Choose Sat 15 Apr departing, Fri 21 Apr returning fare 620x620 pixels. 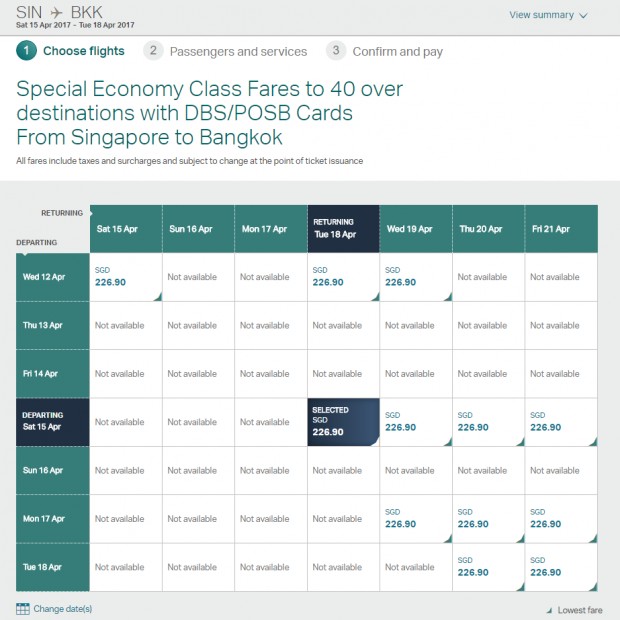[561, 422]
